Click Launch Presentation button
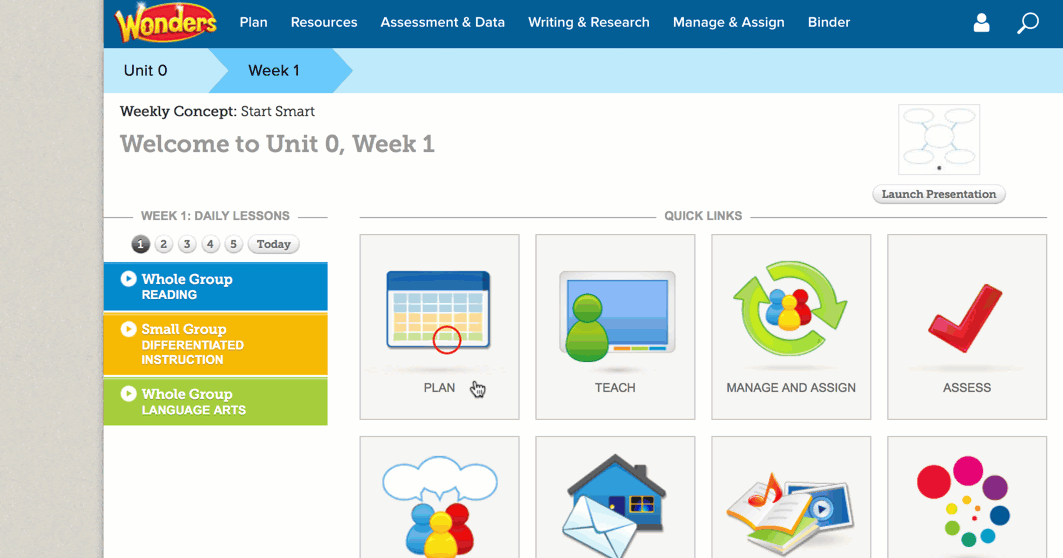This screenshot has width=1063, height=558. [x=939, y=194]
